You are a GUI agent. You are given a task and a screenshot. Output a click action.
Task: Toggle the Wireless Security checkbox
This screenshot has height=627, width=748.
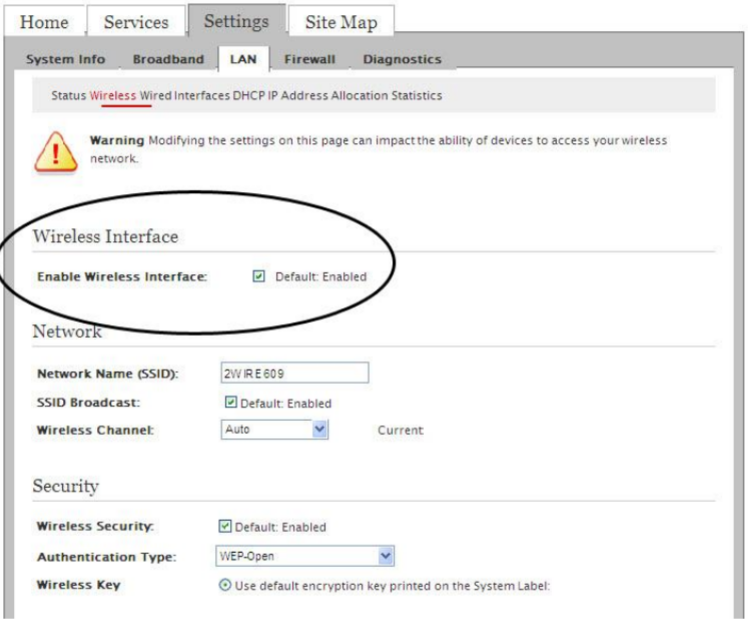coord(225,526)
